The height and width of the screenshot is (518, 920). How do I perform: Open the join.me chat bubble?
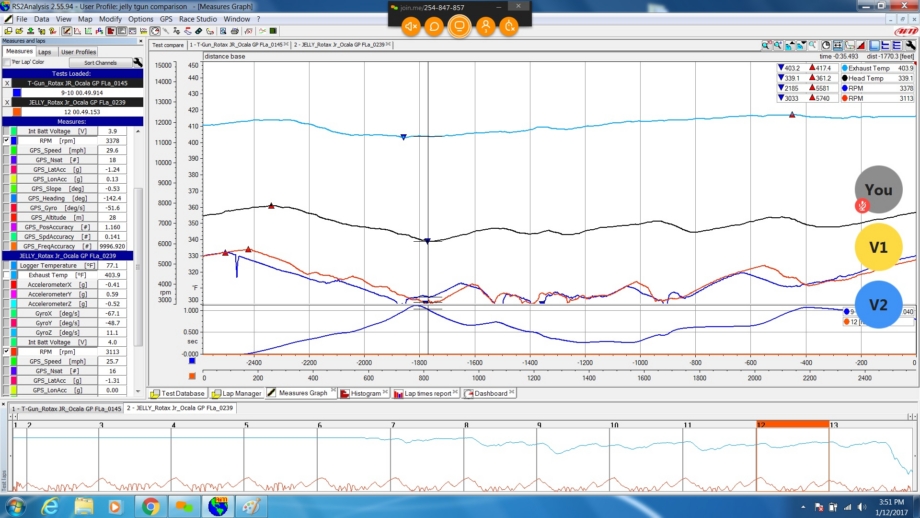[x=434, y=26]
